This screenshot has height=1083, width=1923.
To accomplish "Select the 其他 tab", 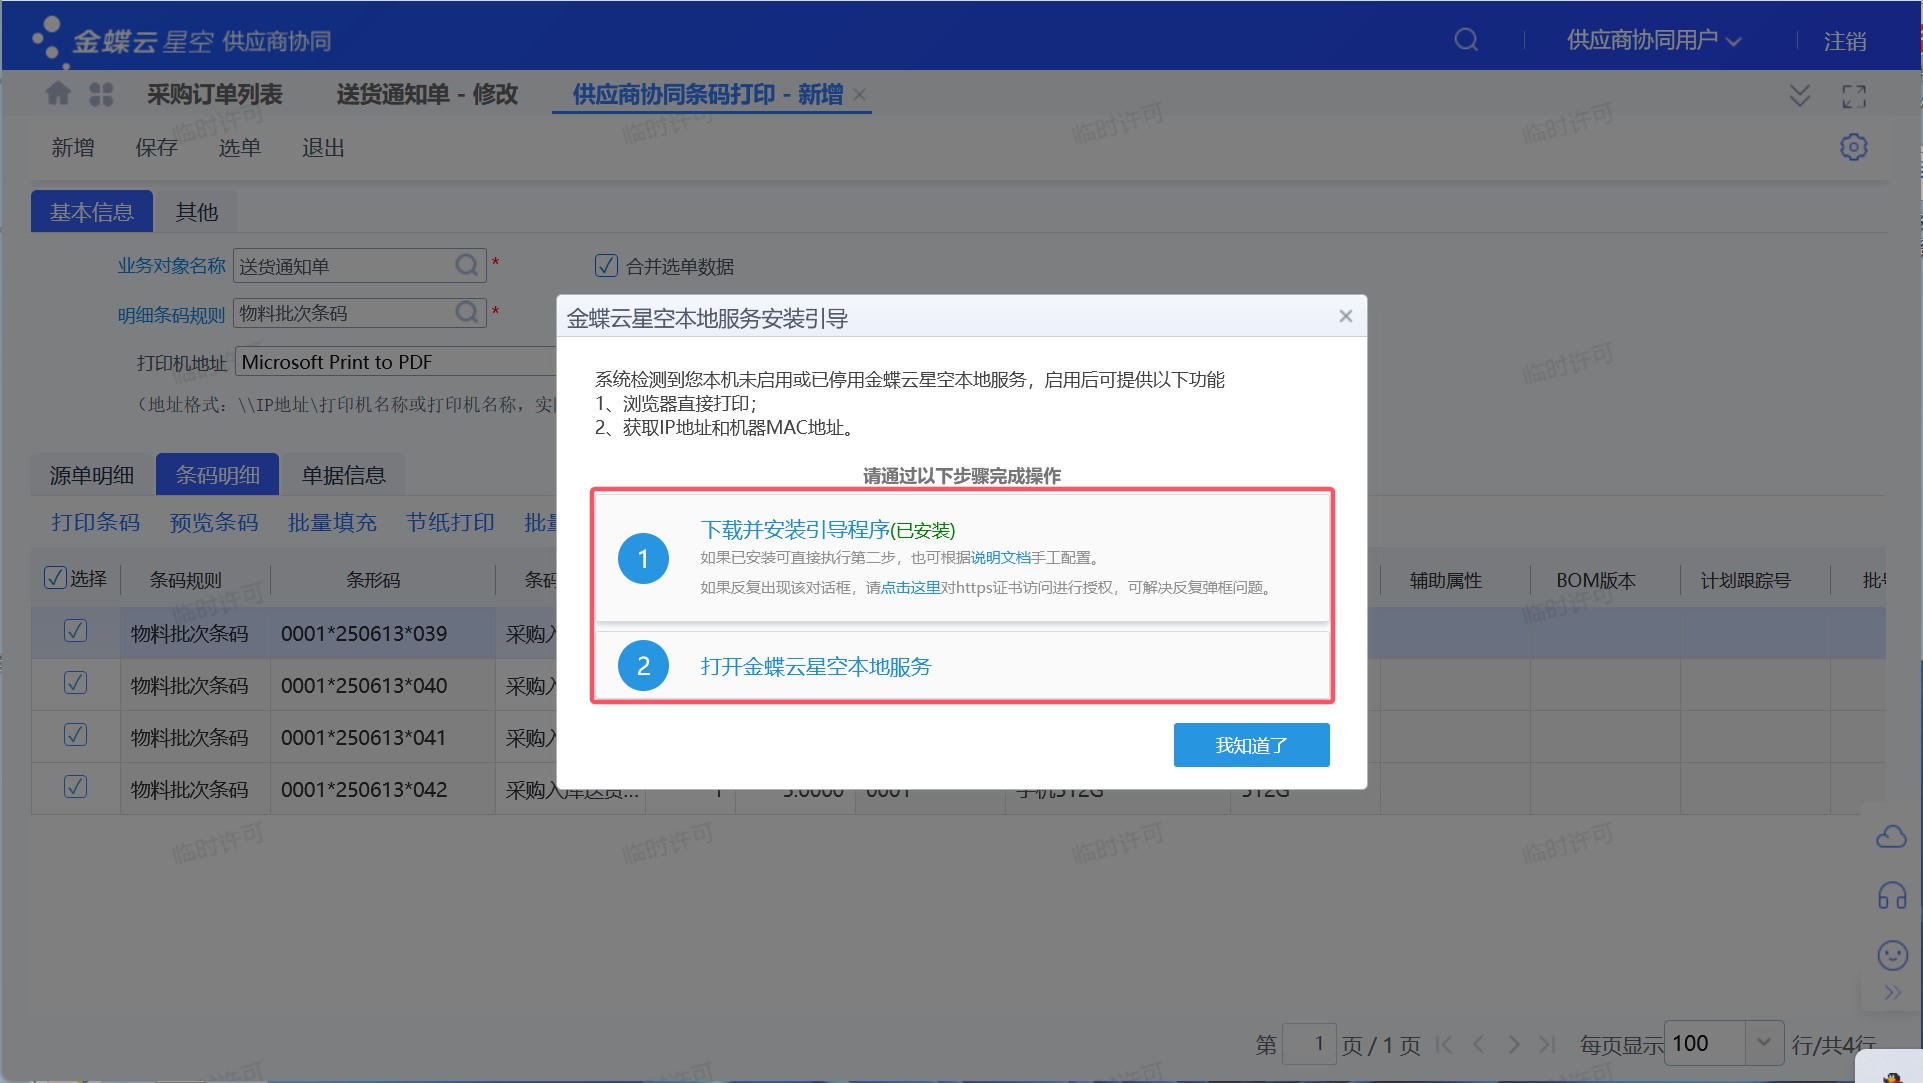I will coord(196,211).
